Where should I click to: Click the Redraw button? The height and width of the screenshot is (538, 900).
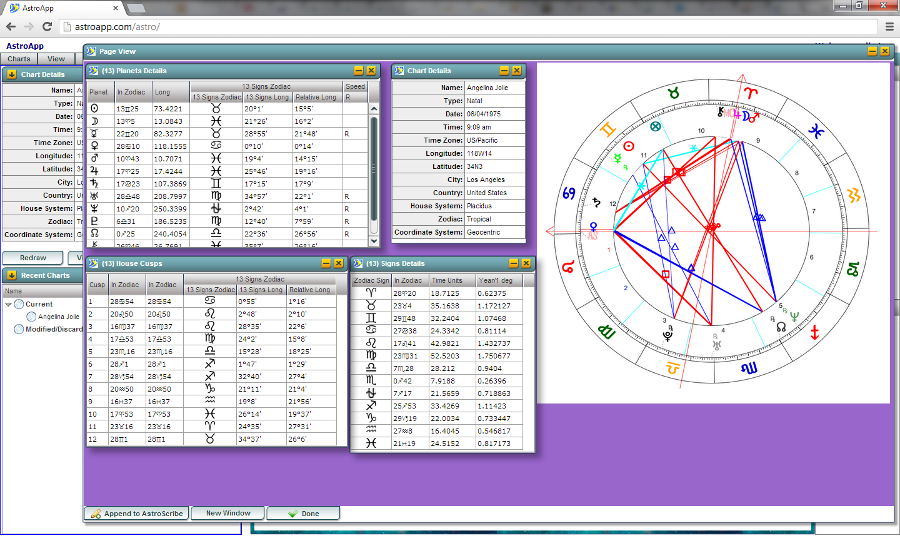tap(33, 258)
